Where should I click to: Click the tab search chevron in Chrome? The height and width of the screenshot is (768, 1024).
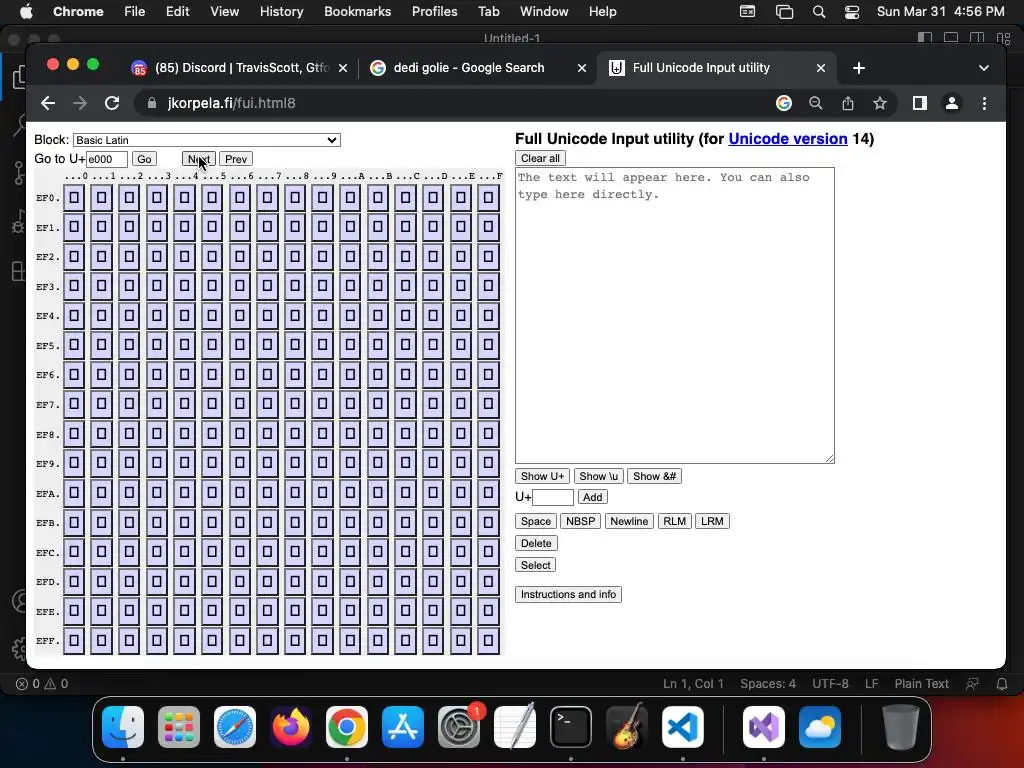pos(984,68)
